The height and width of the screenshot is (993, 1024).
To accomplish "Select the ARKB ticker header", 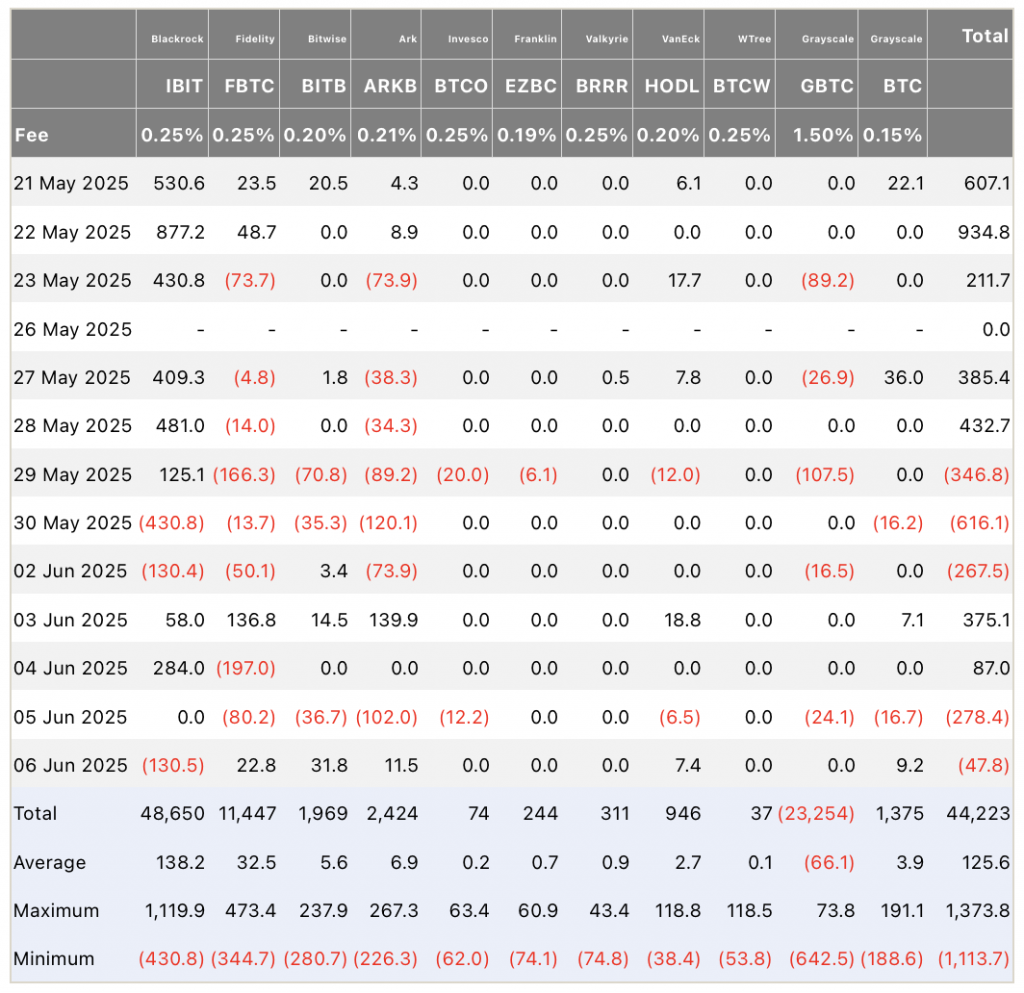I will (x=391, y=86).
